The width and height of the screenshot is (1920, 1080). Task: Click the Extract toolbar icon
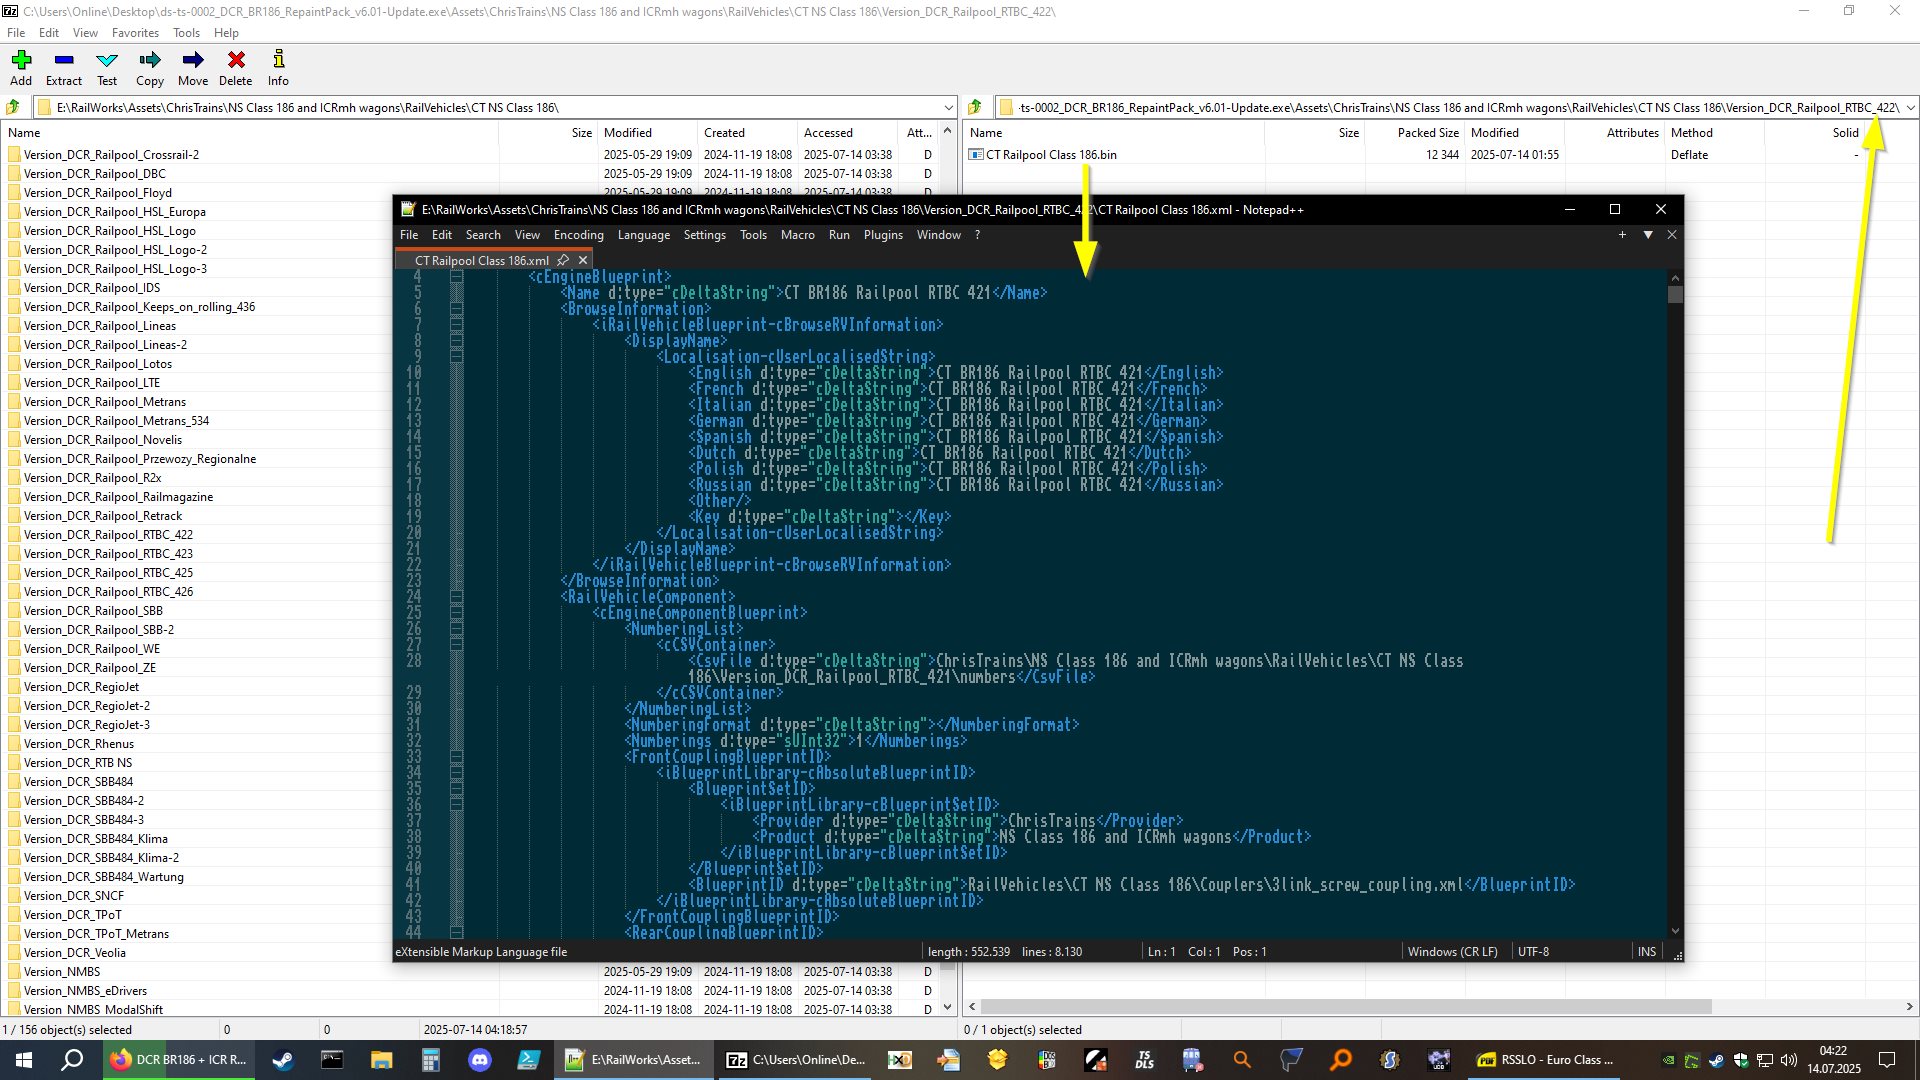[x=64, y=68]
